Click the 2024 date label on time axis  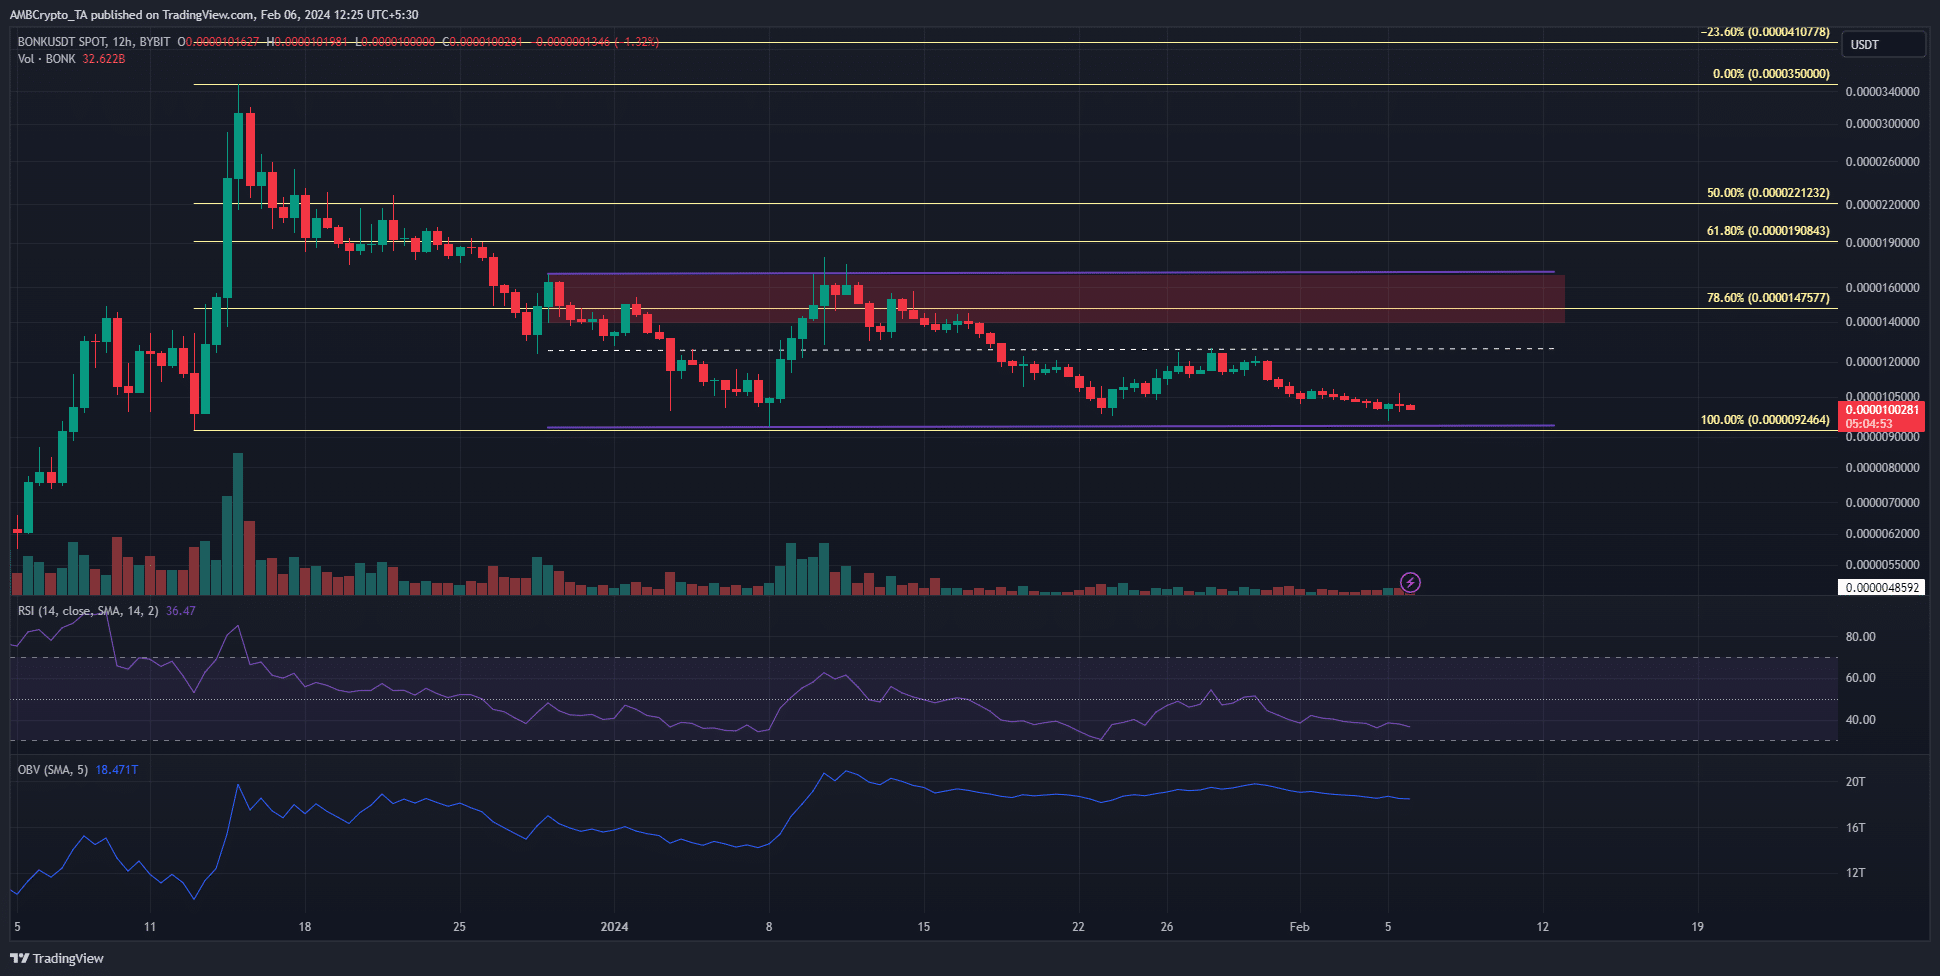click(614, 927)
